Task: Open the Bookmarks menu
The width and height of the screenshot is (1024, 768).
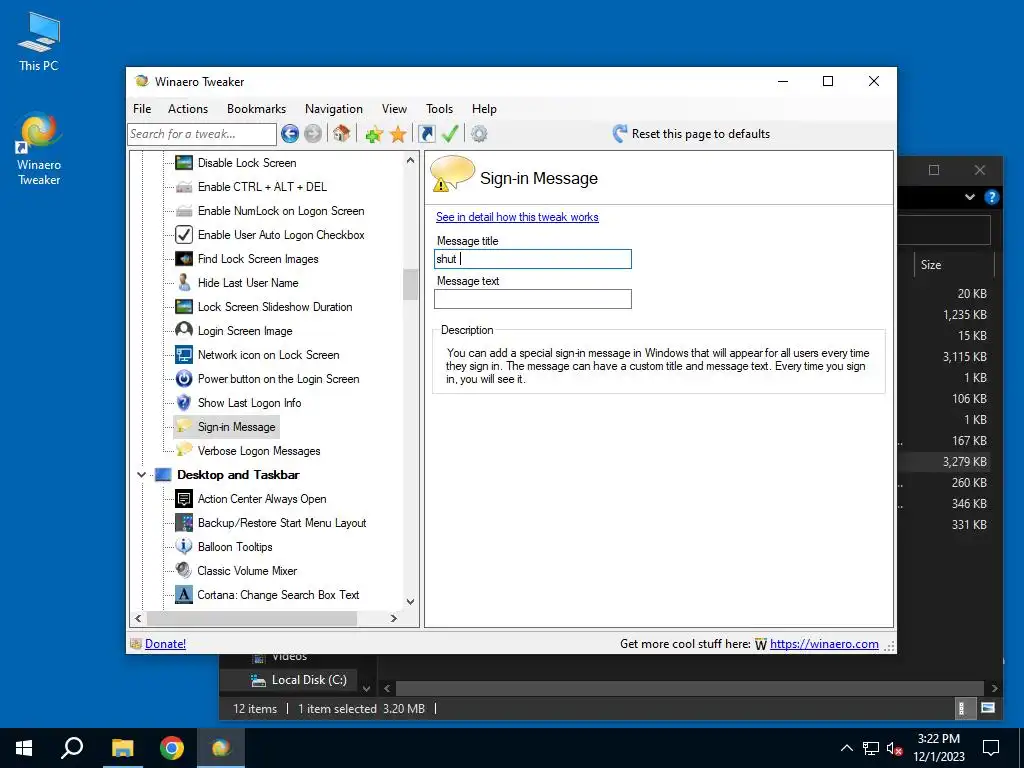Action: [x=257, y=109]
